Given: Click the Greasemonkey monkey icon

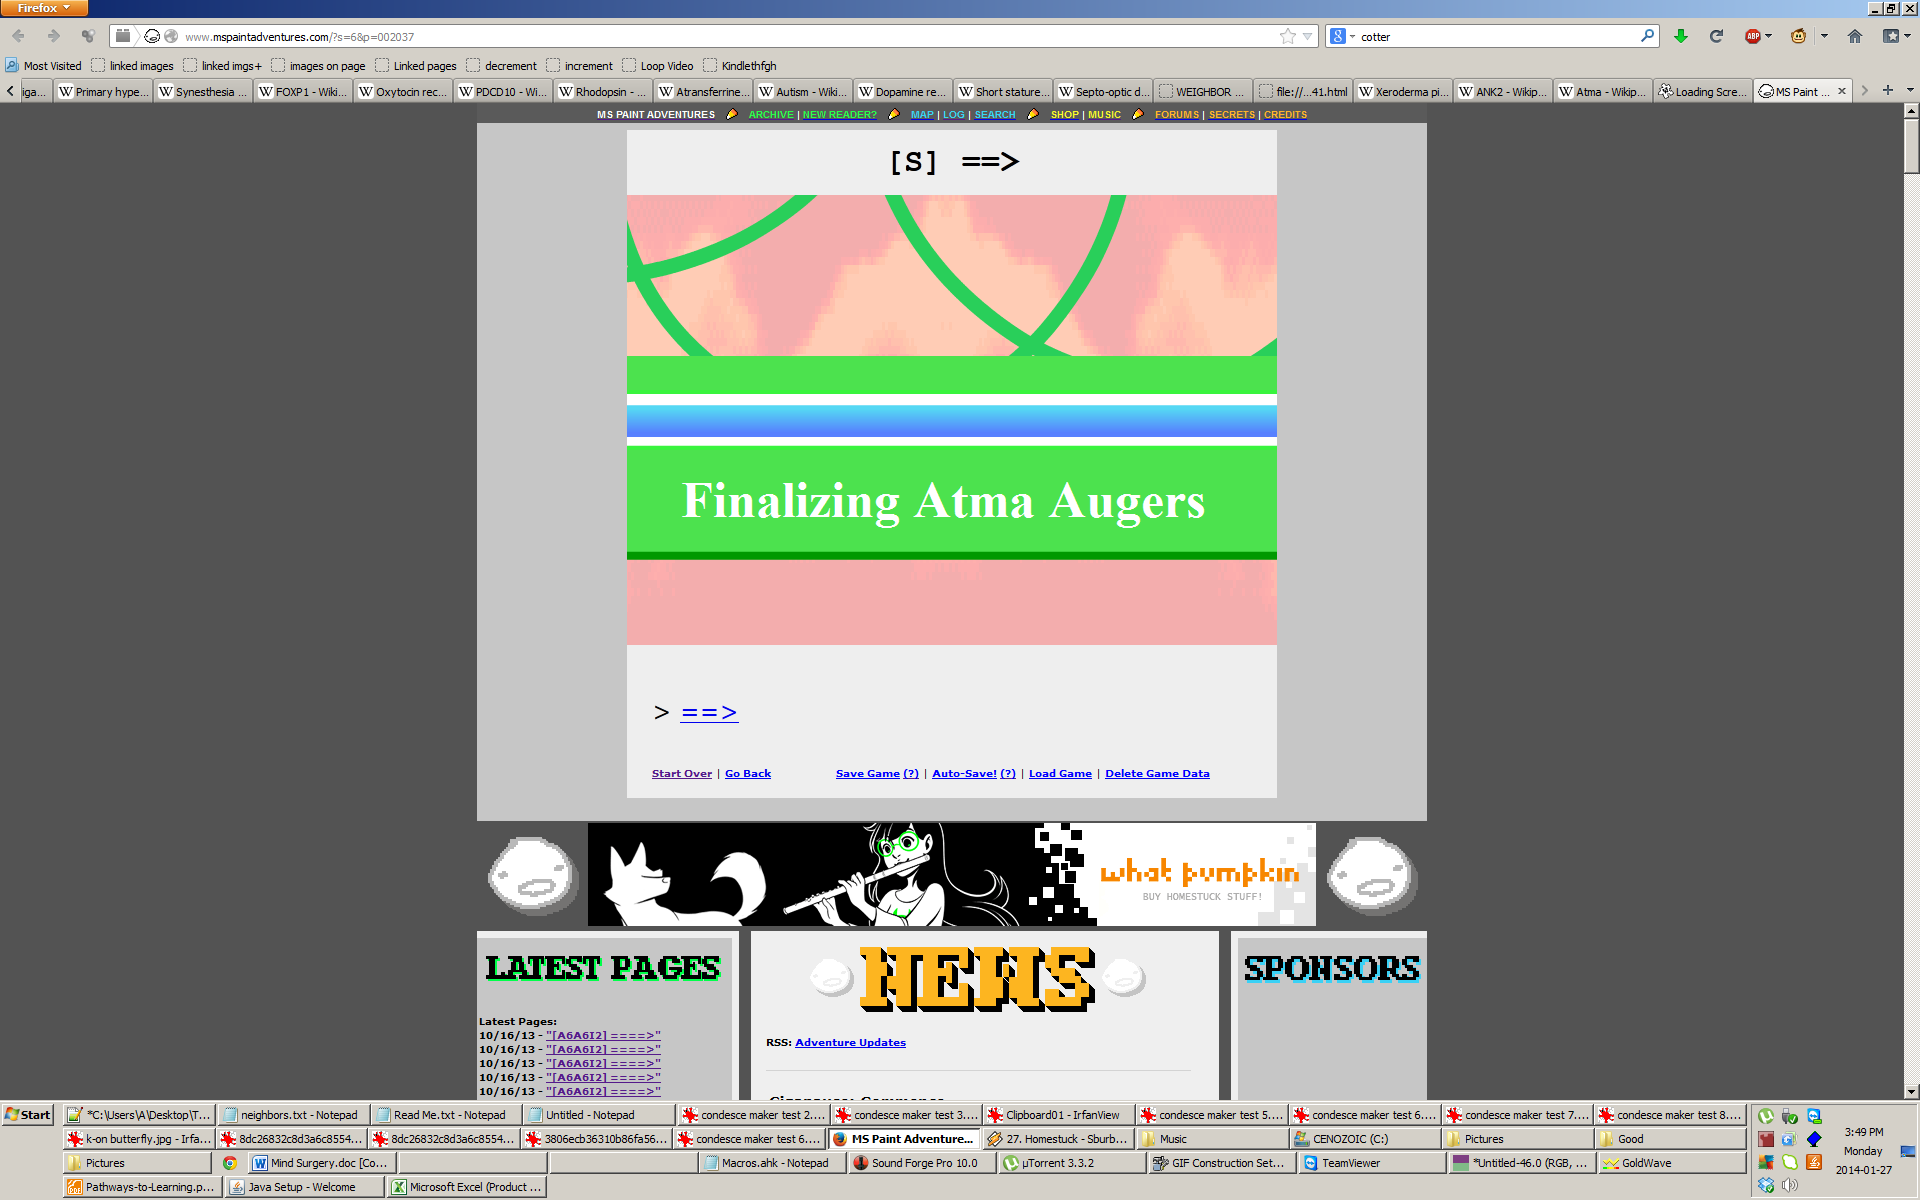Looking at the screenshot, I should point(1798,36).
